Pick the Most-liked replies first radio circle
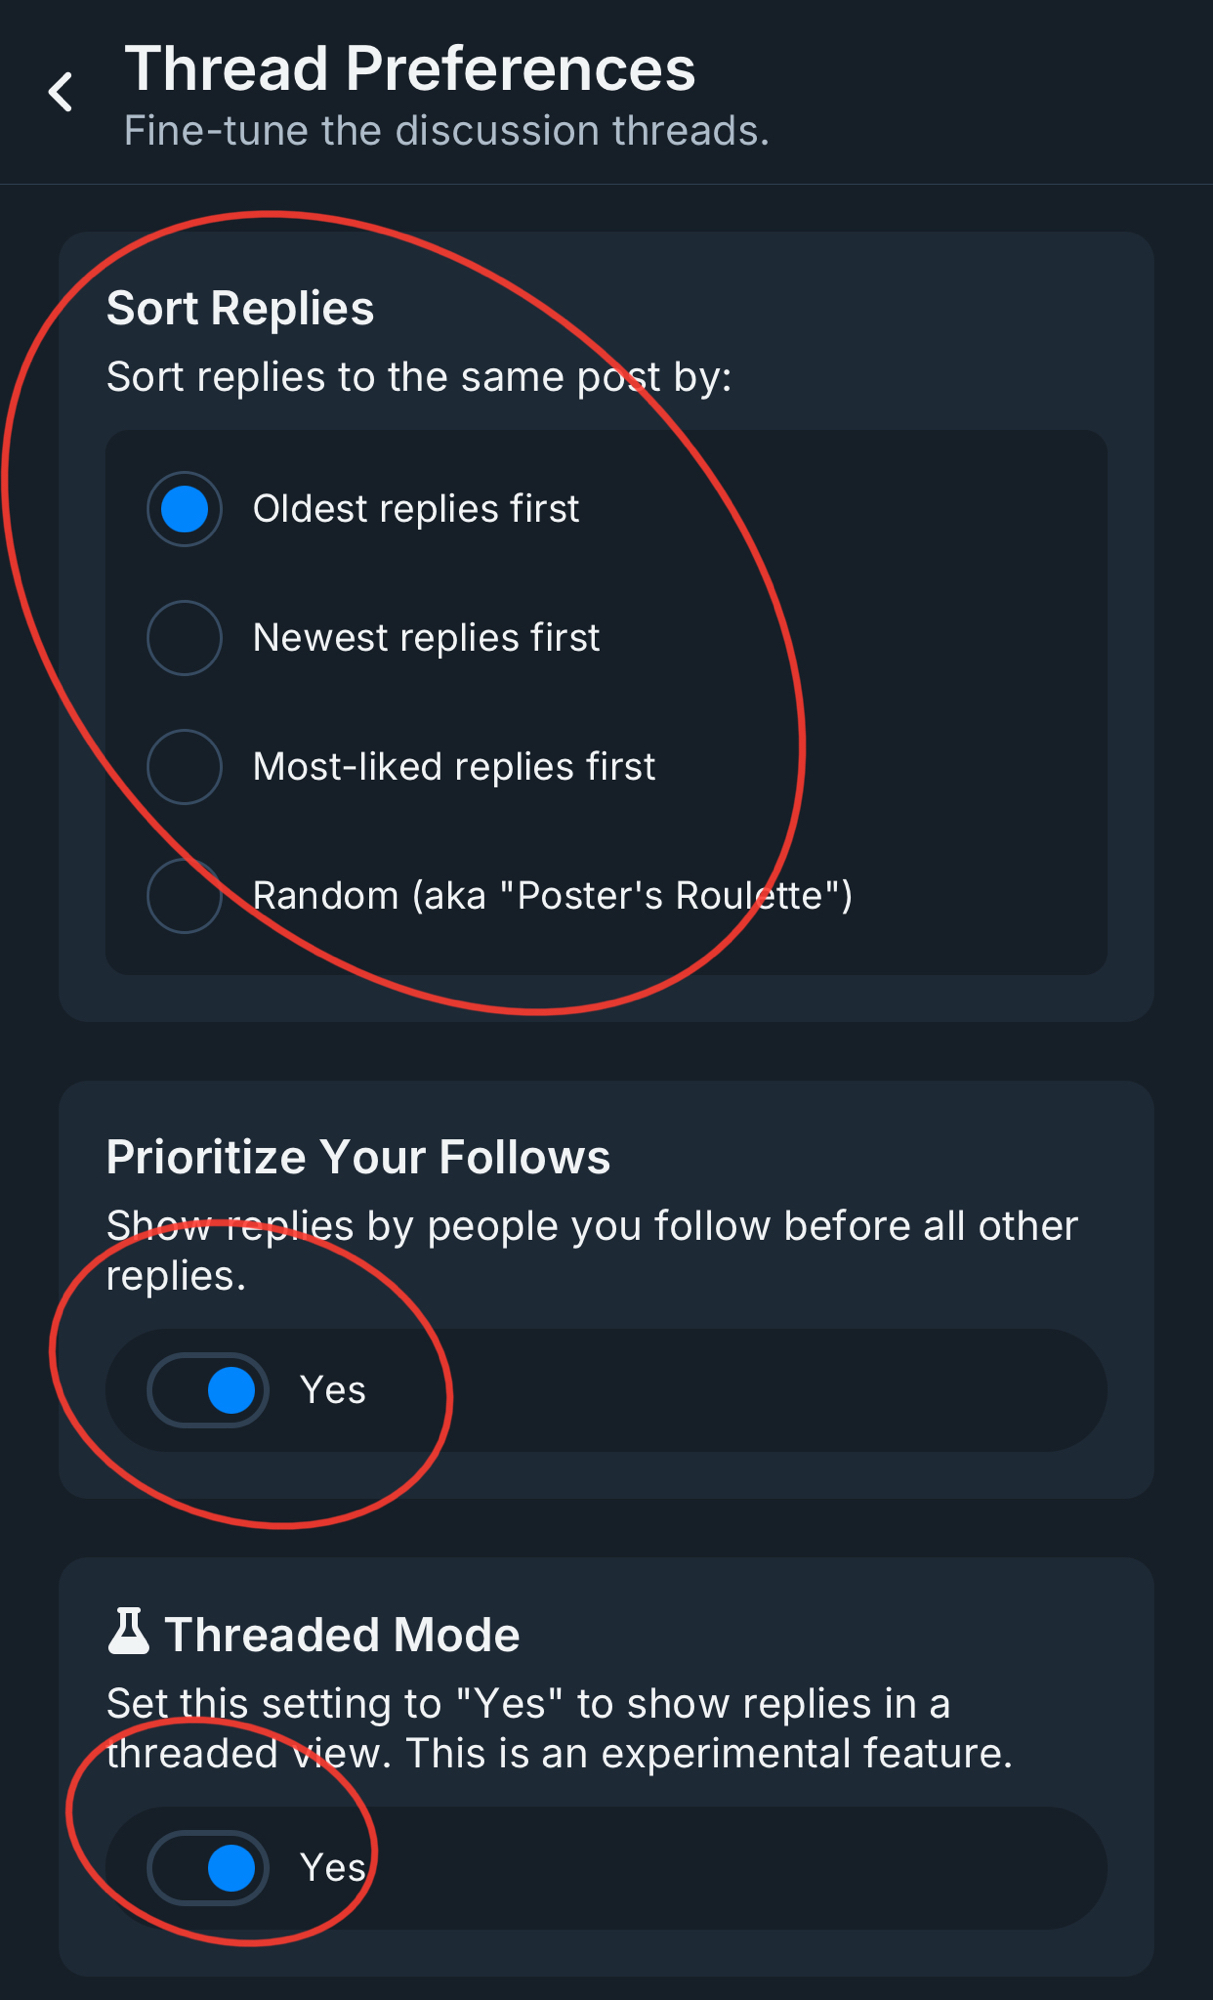This screenshot has height=2000, width=1213. (184, 767)
